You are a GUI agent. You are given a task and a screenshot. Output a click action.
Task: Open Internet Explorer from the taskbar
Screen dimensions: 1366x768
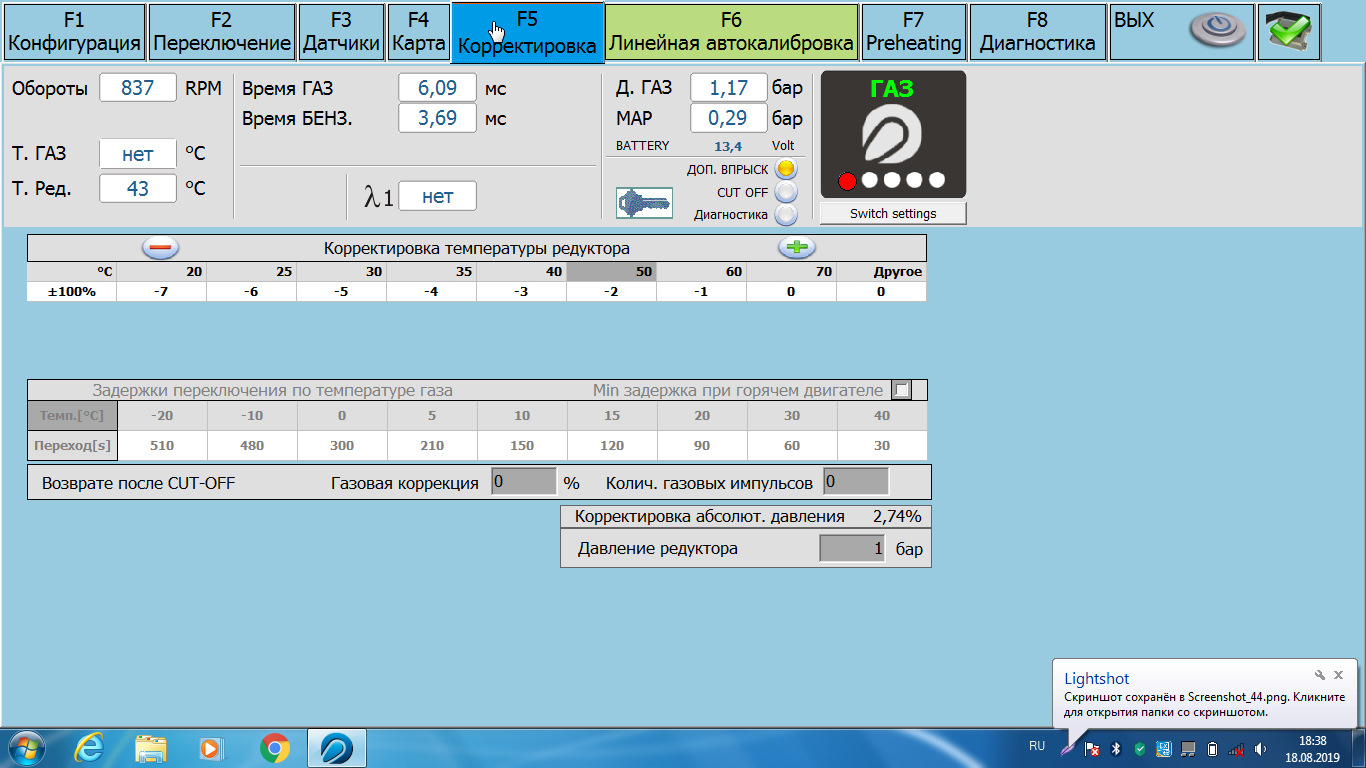click(x=89, y=747)
